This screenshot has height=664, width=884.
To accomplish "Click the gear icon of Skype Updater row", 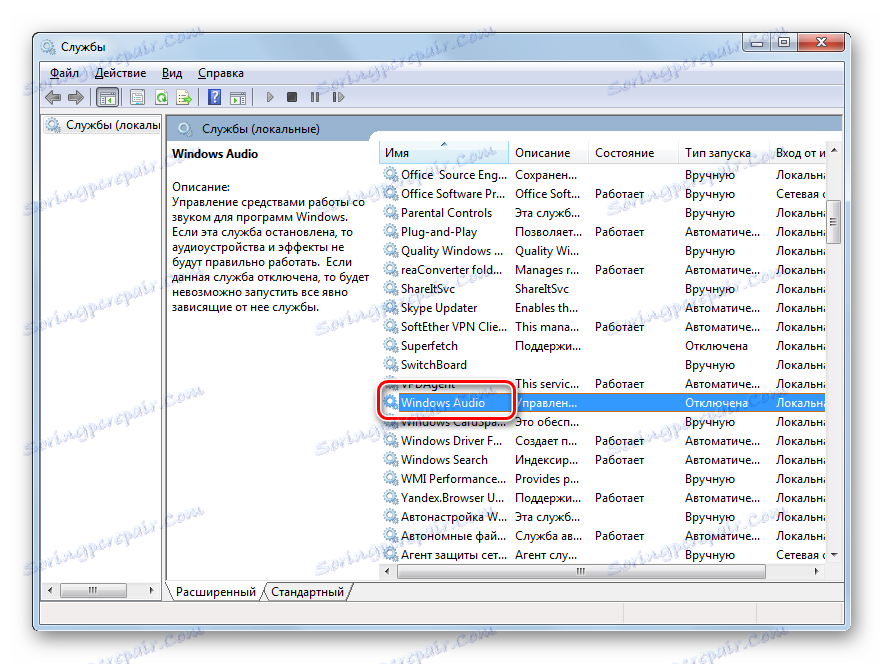I will (x=390, y=307).
